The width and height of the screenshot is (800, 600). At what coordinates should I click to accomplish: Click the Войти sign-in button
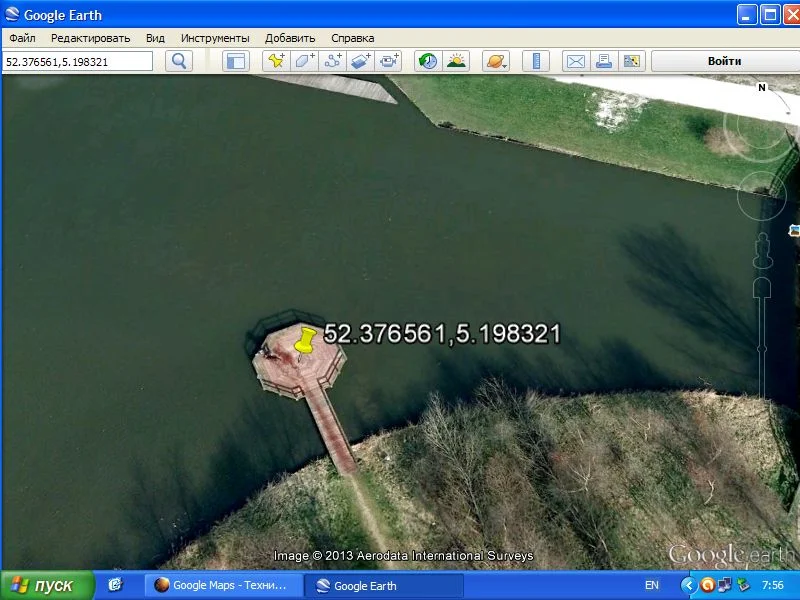[724, 61]
